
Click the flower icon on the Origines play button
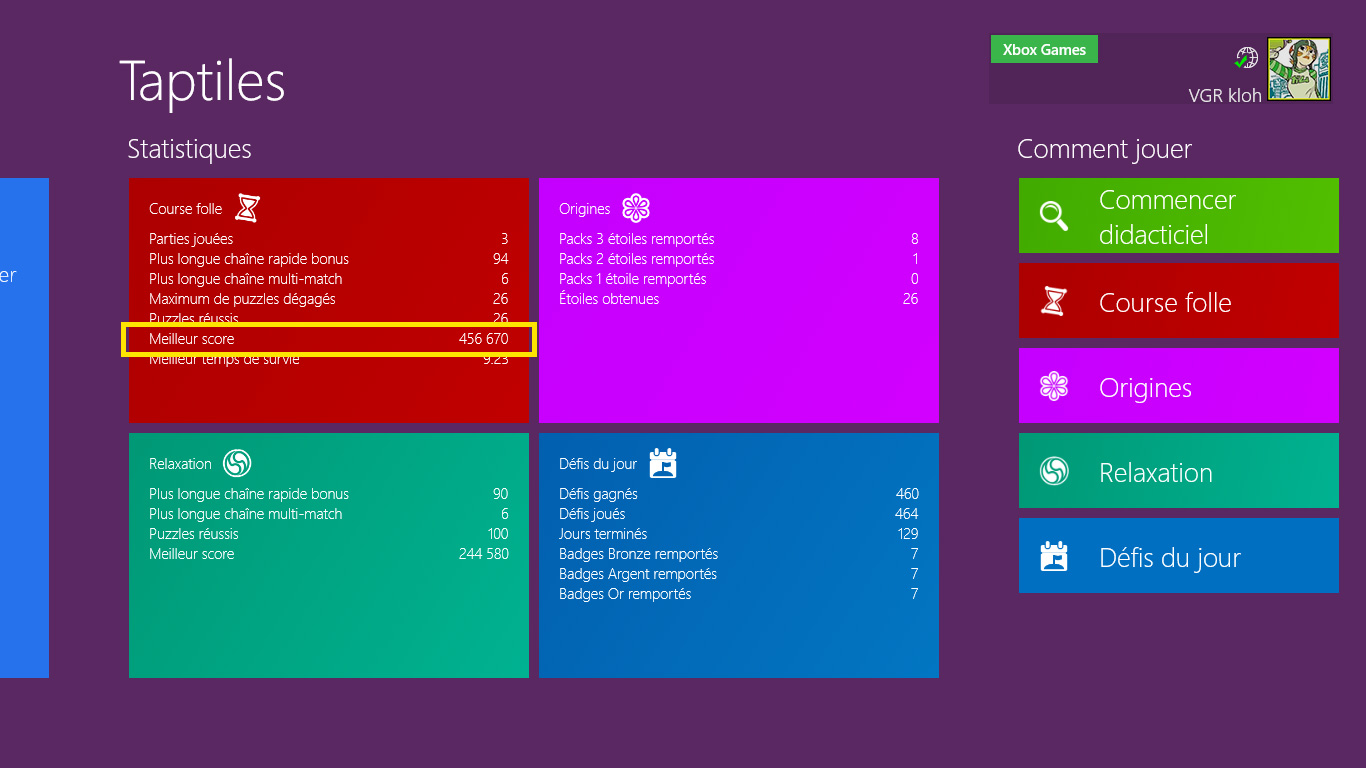(1054, 387)
